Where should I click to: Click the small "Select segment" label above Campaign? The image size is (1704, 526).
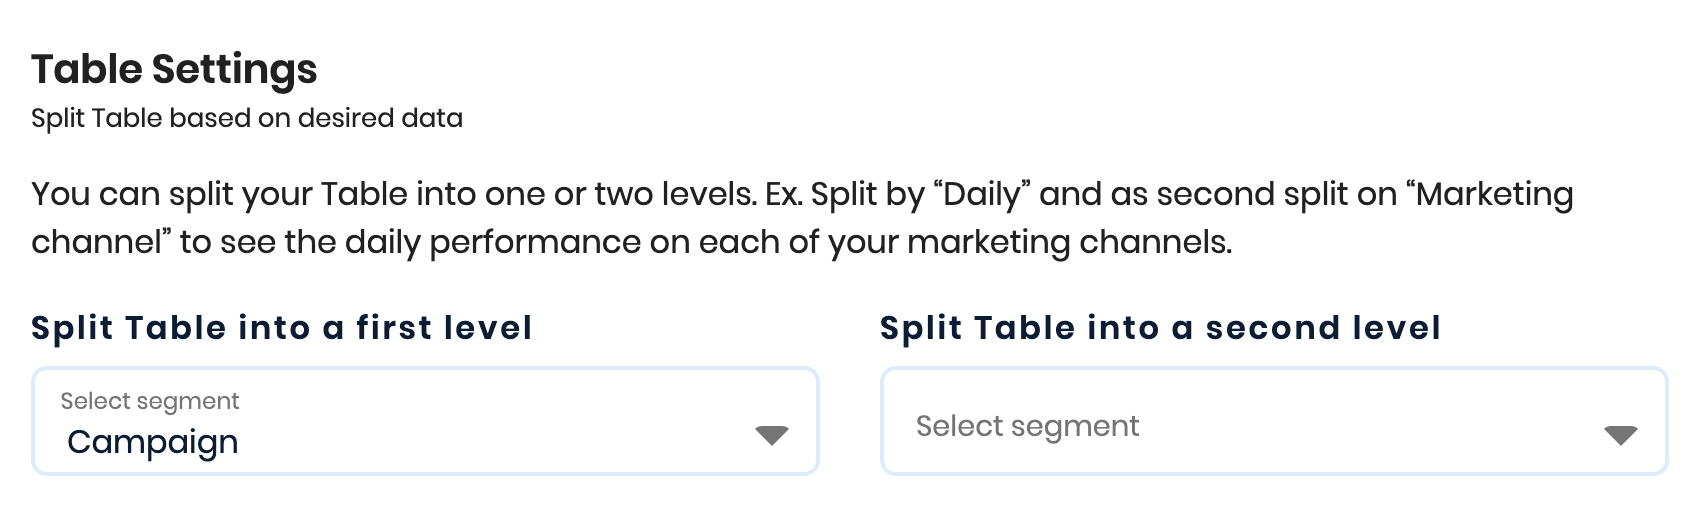(150, 401)
